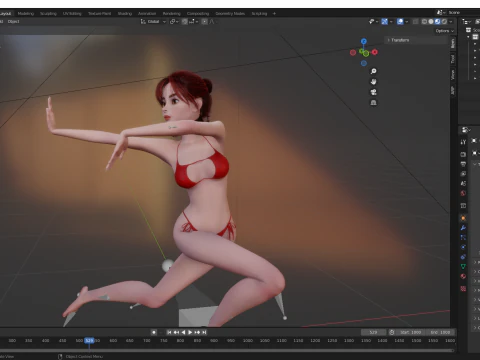Add a new workspace with plus button
This screenshot has width=480, height=360.
(x=274, y=14)
